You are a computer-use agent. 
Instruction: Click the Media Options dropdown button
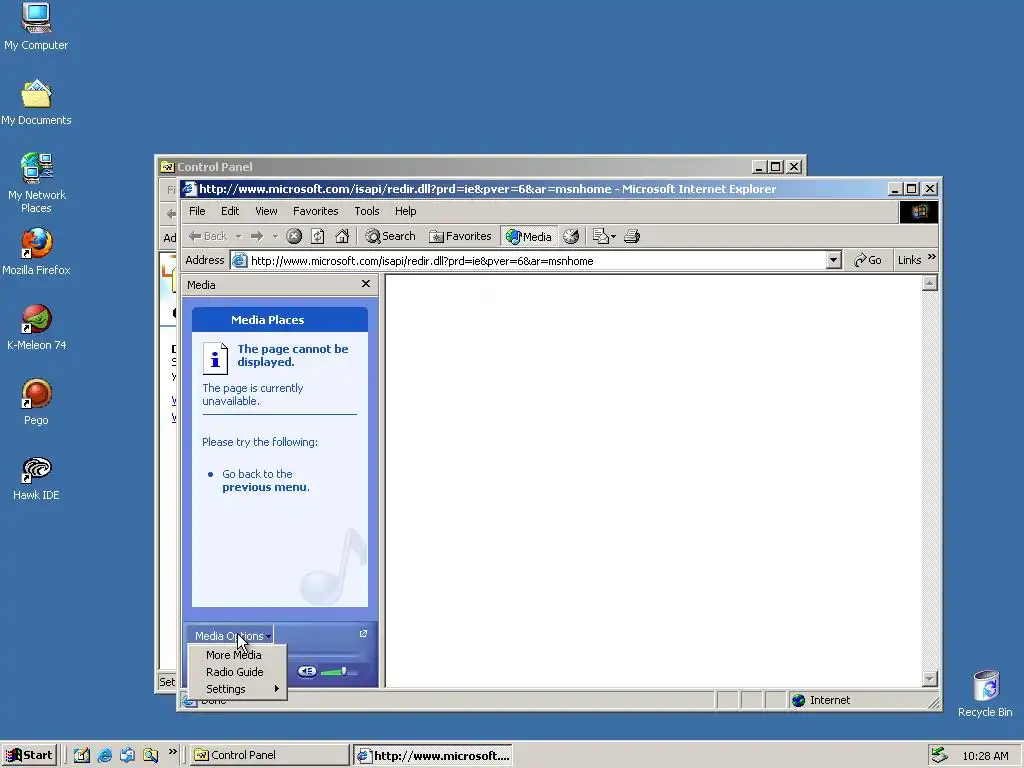(x=232, y=635)
